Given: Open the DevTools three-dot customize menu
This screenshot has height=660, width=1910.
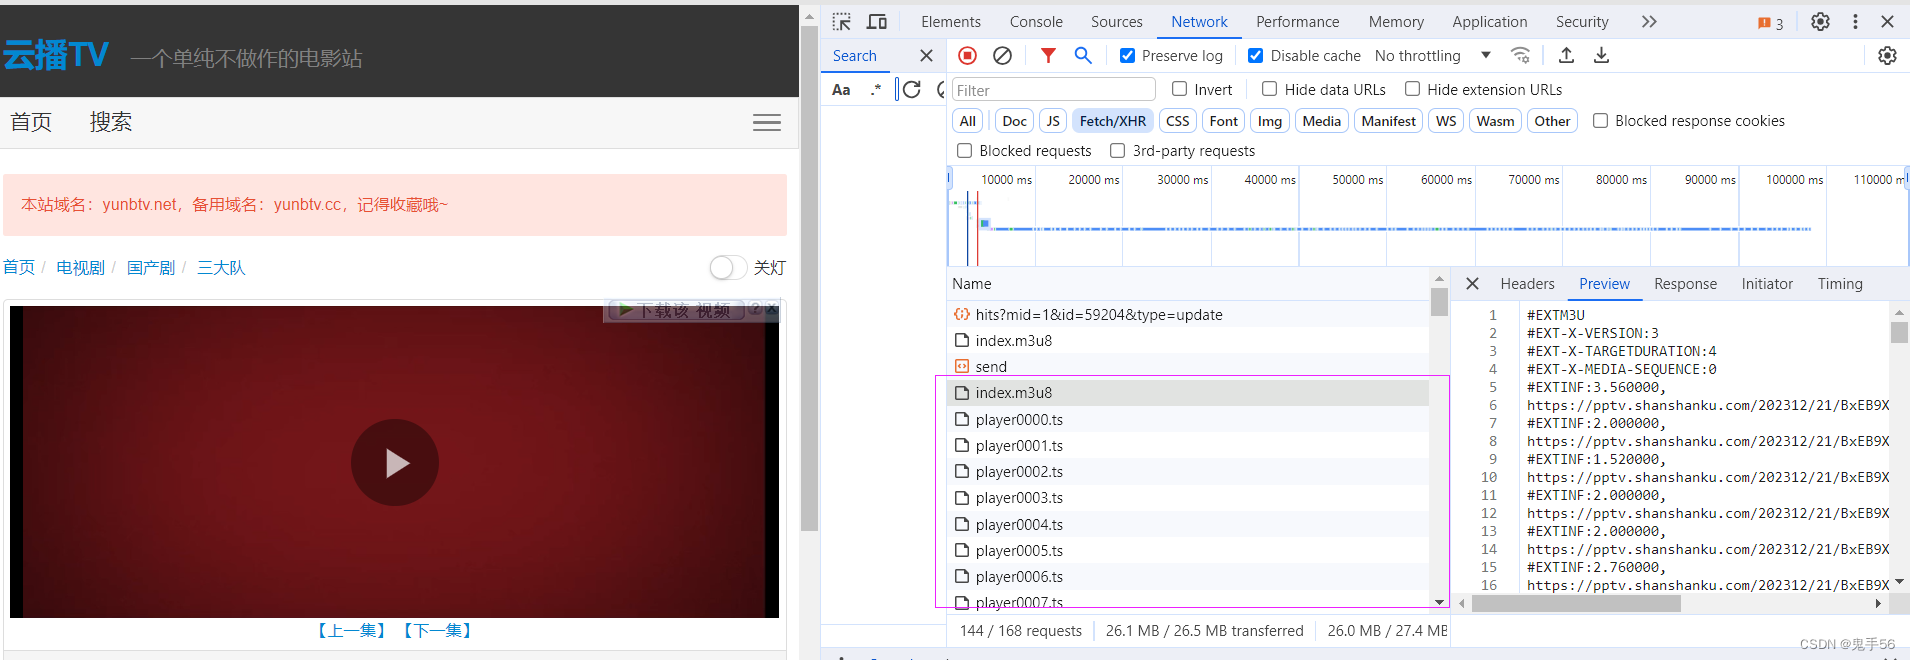Looking at the screenshot, I should [x=1855, y=21].
